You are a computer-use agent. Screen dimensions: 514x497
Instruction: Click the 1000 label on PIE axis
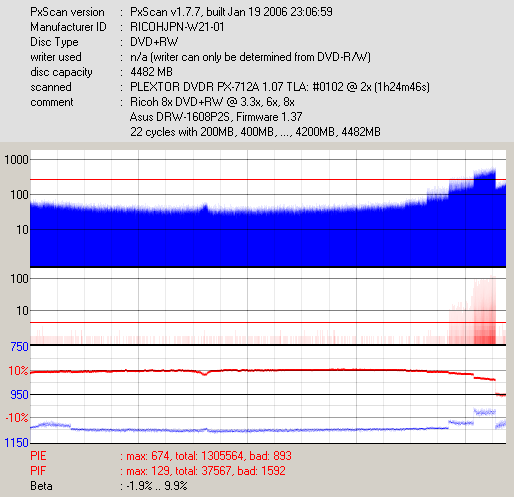[x=16, y=160]
